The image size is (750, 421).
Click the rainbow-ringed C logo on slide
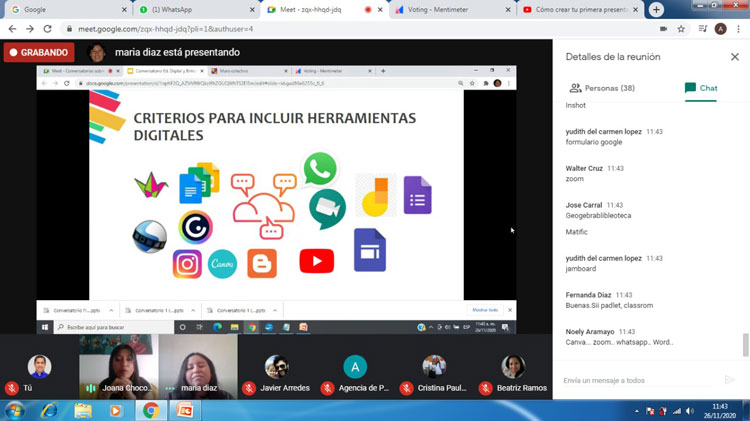(x=196, y=227)
